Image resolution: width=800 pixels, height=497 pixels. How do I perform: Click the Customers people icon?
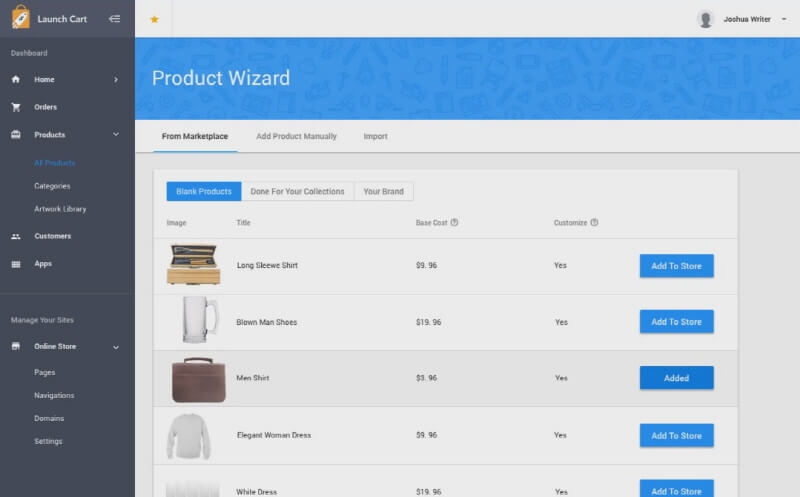click(x=16, y=236)
